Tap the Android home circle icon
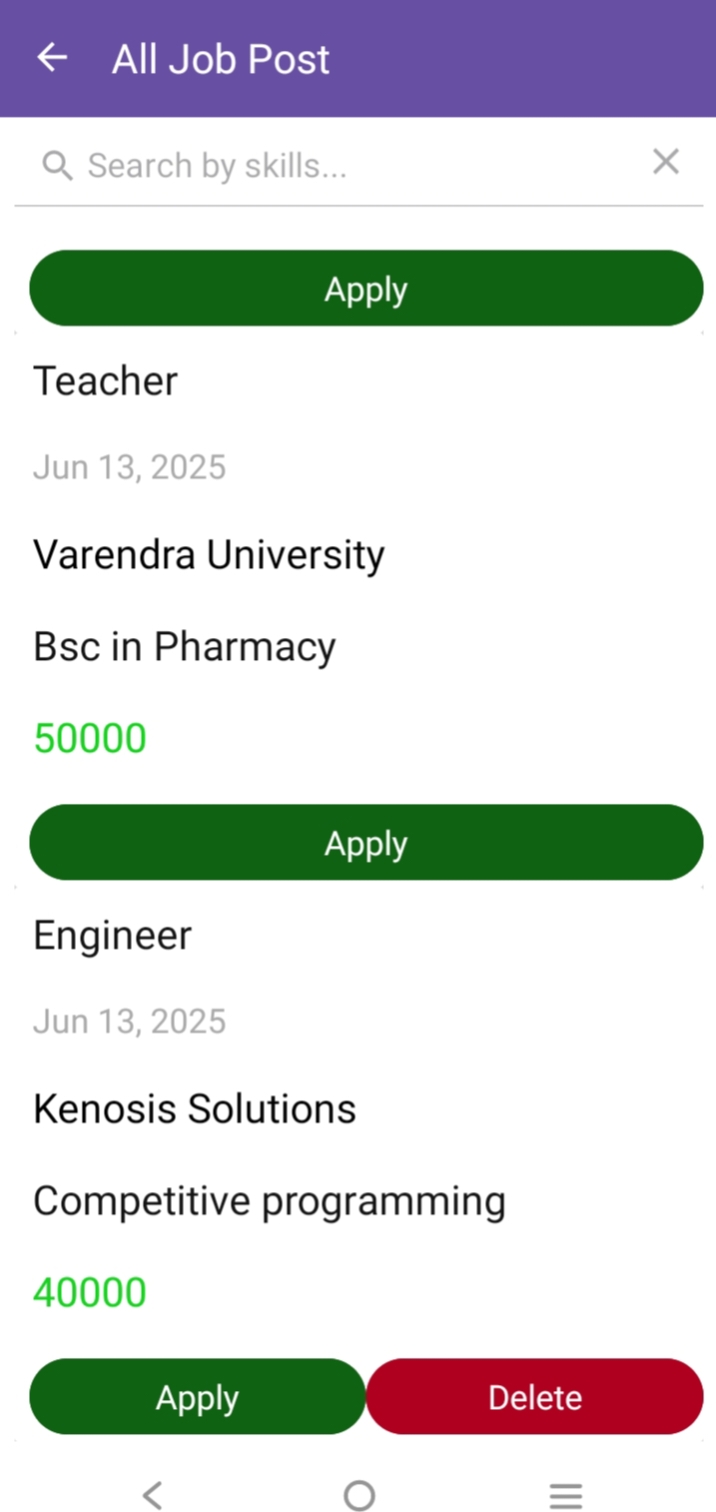 359,1495
